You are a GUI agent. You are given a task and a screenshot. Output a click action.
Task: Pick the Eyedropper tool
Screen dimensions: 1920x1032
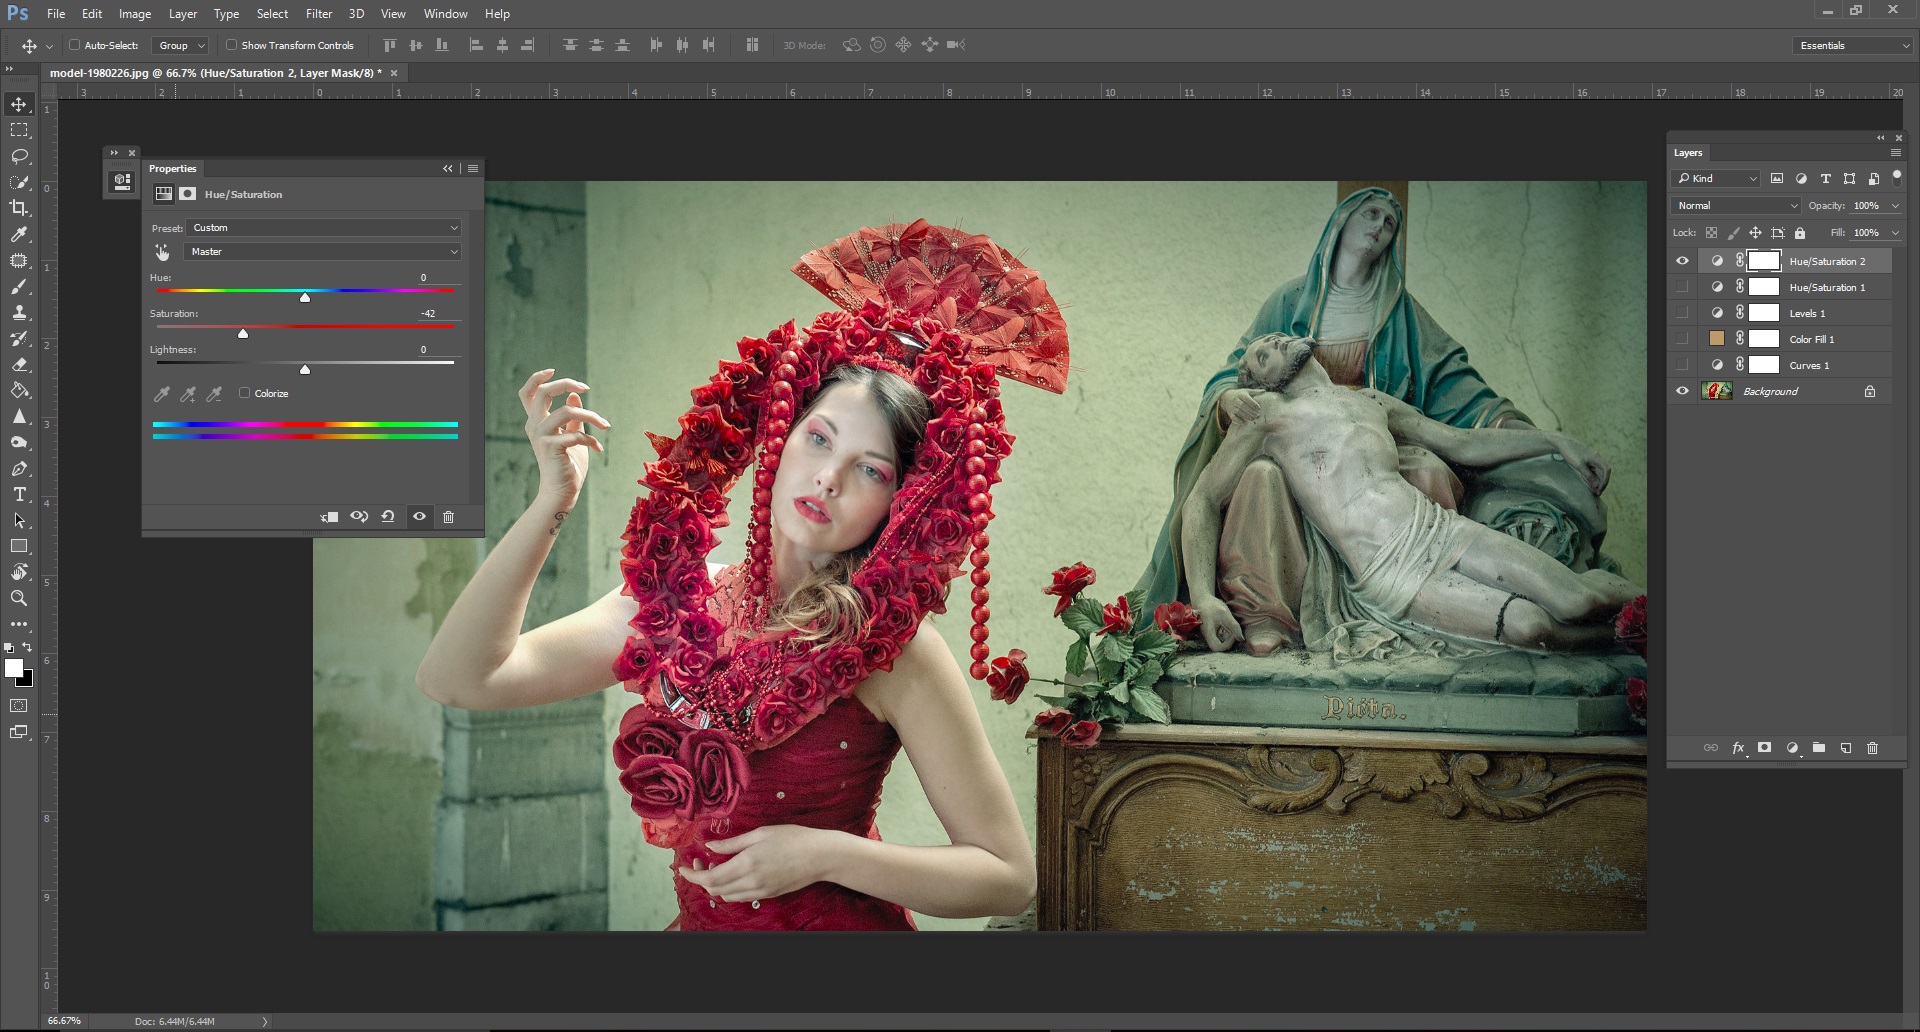[19, 234]
